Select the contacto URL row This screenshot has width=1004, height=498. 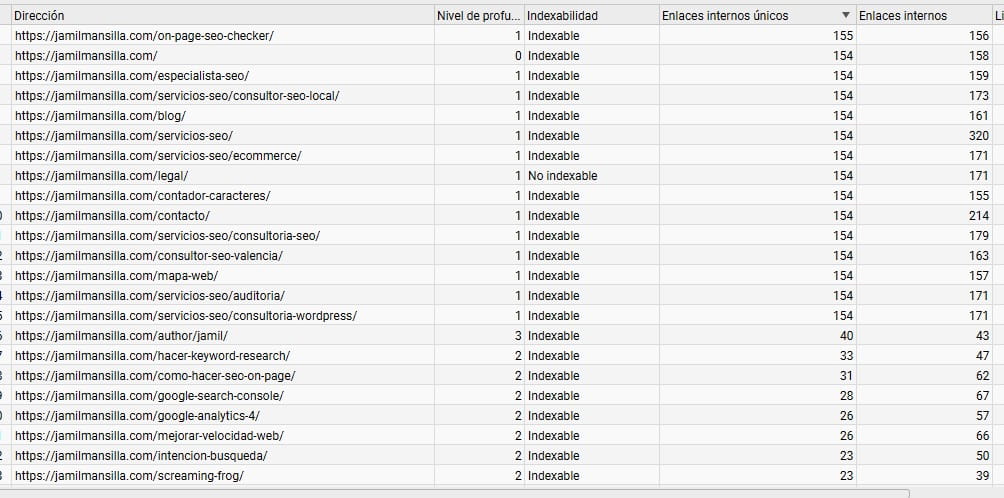[x=112, y=216]
